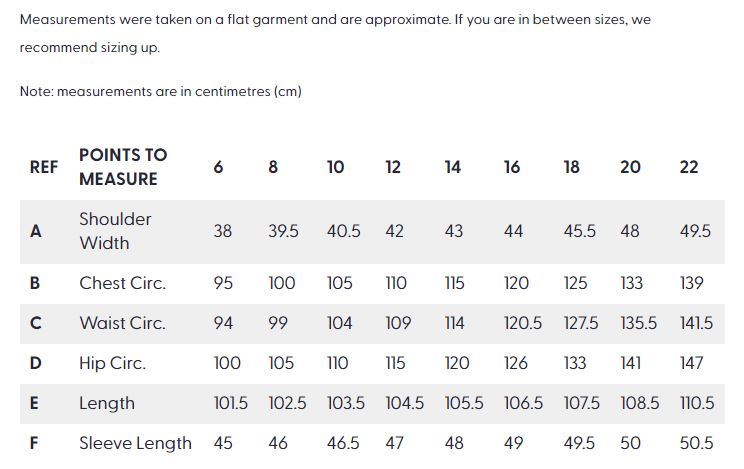Click the Sleeve Length row label

[x=135, y=443]
